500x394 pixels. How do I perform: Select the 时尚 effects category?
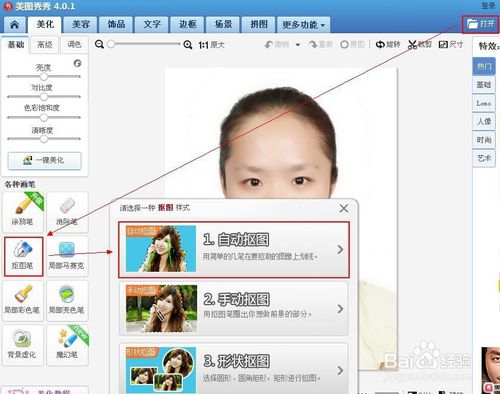[484, 140]
